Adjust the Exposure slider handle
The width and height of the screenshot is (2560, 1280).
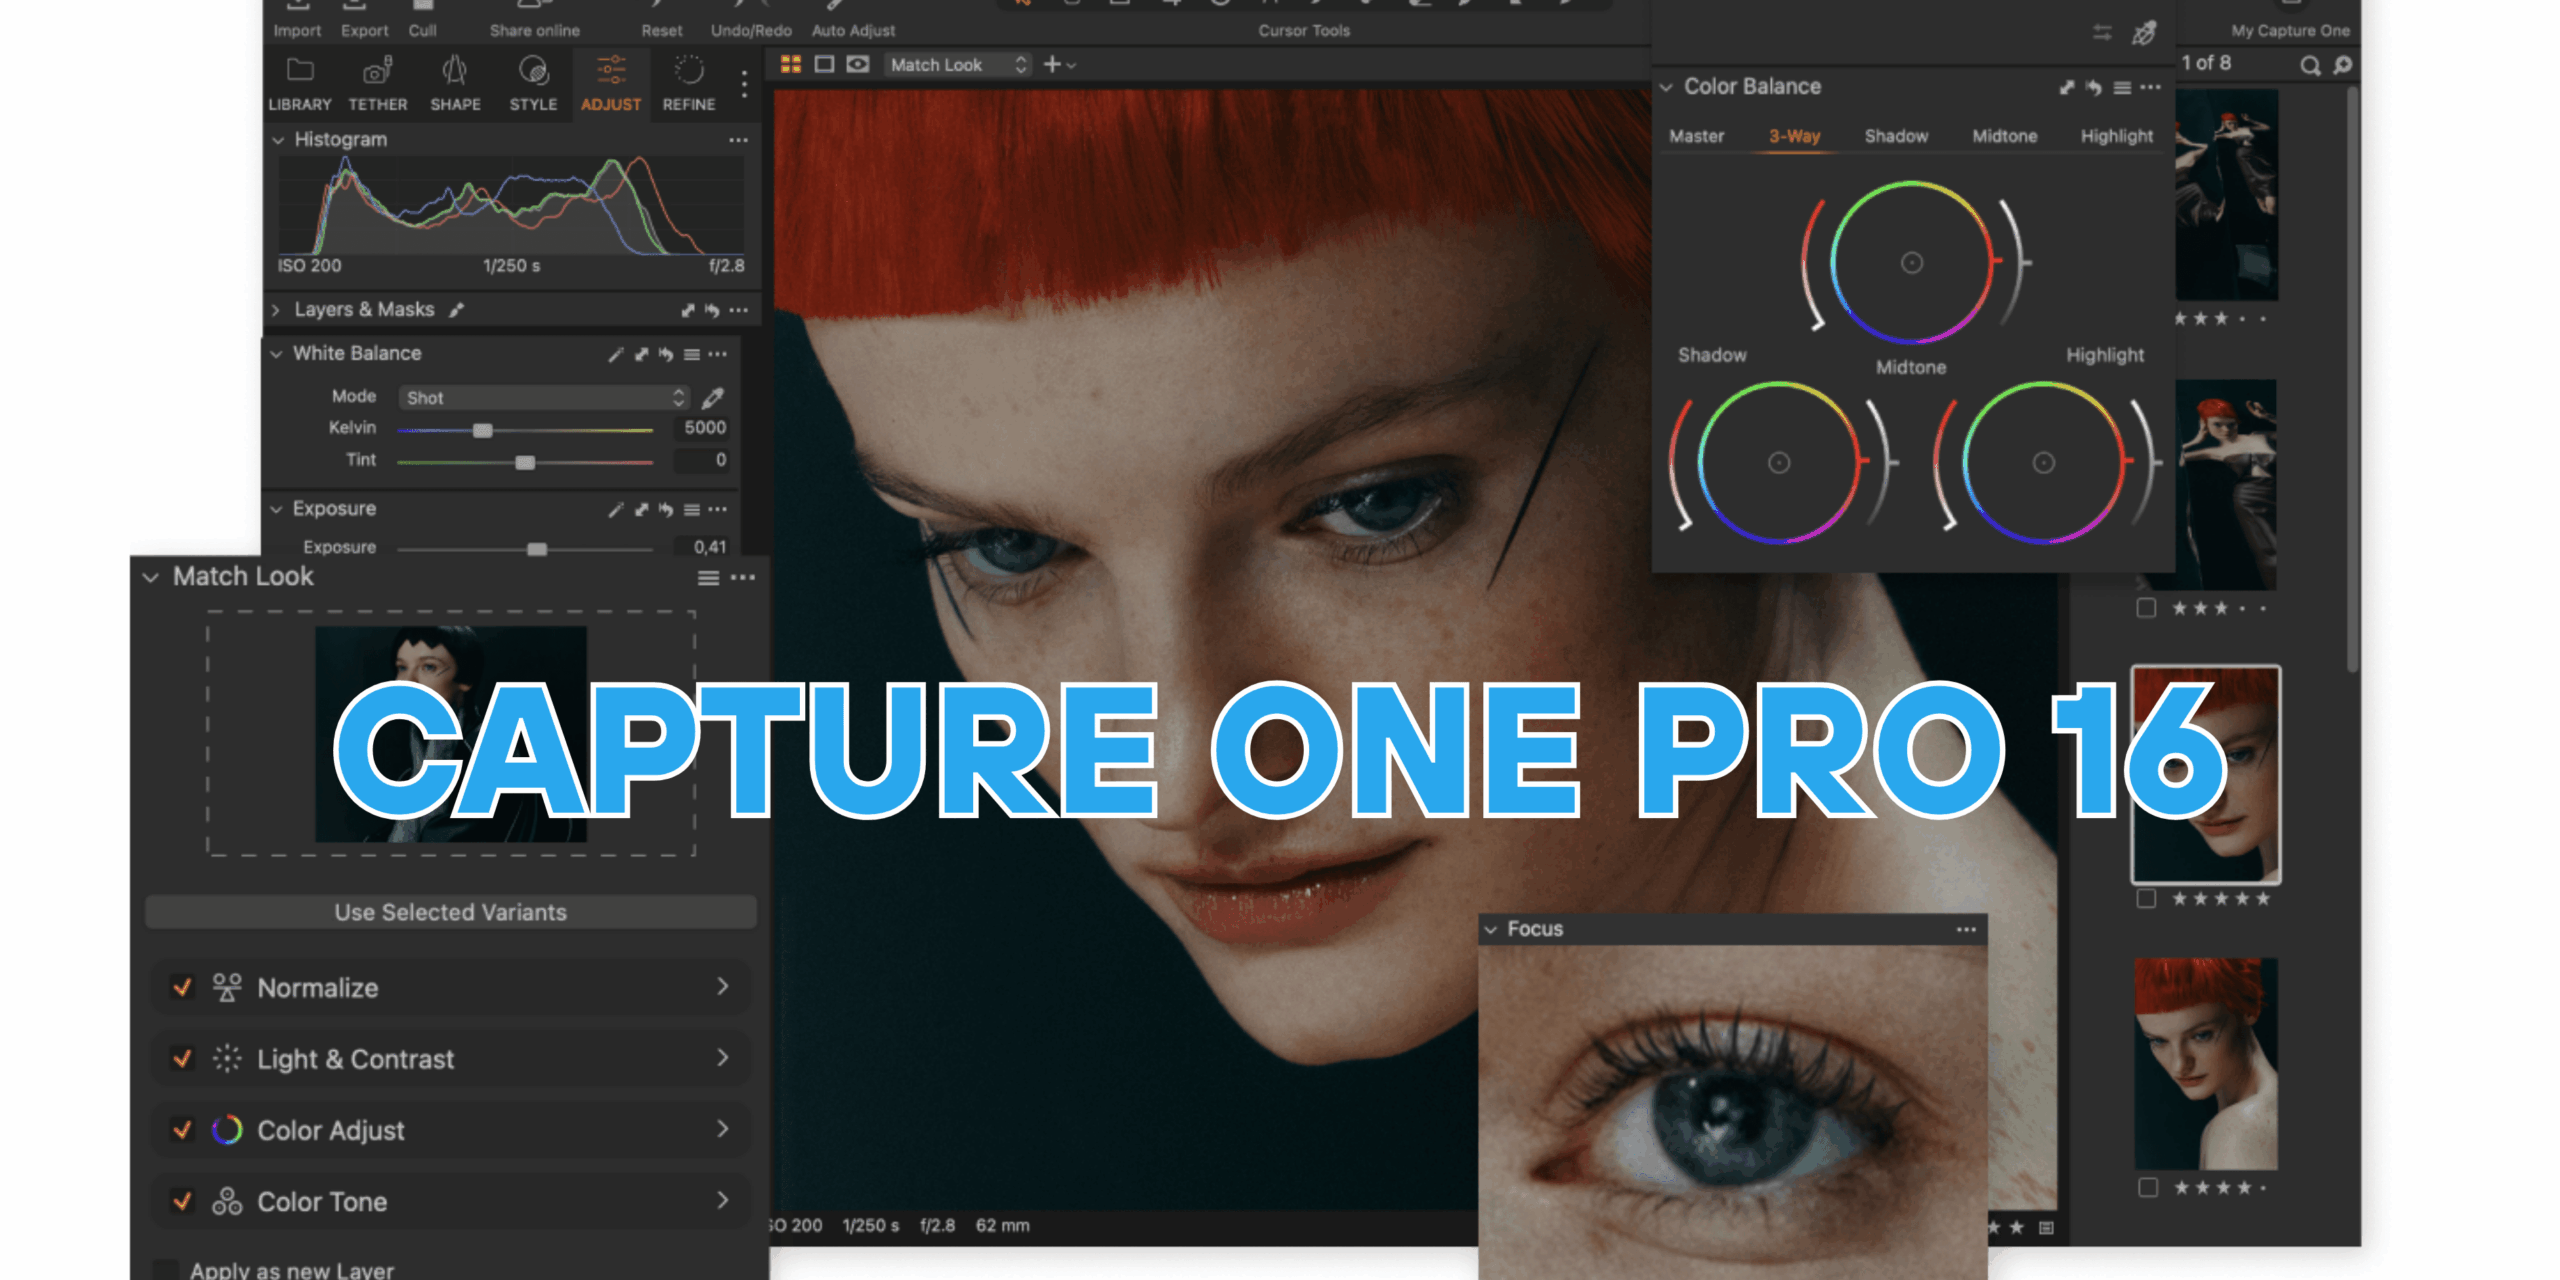click(537, 549)
